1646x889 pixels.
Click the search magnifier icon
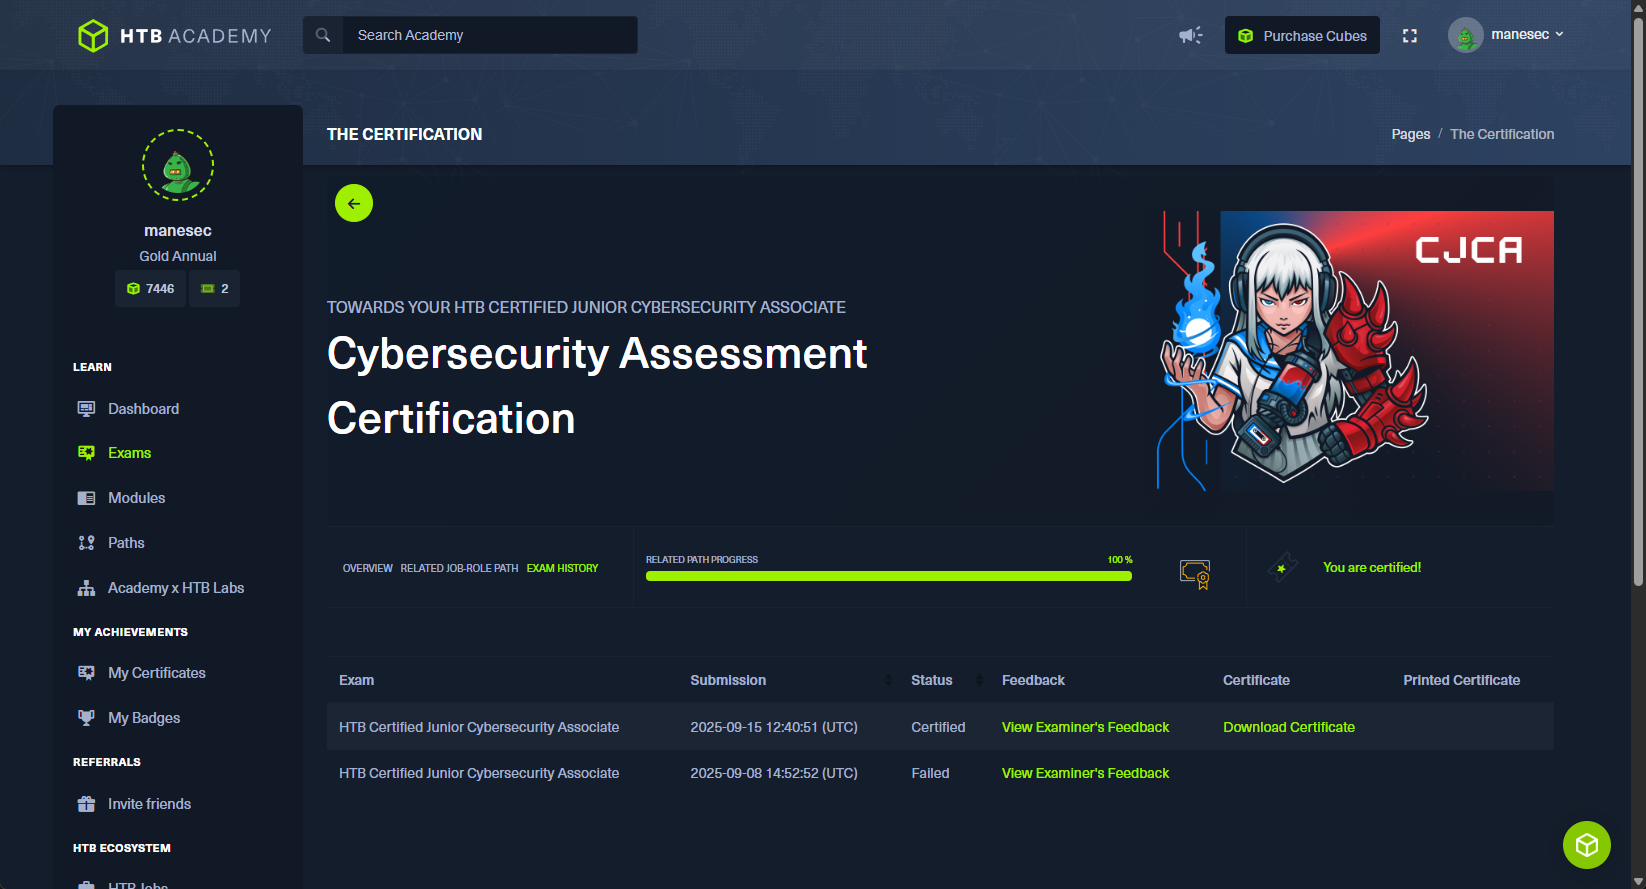[323, 35]
